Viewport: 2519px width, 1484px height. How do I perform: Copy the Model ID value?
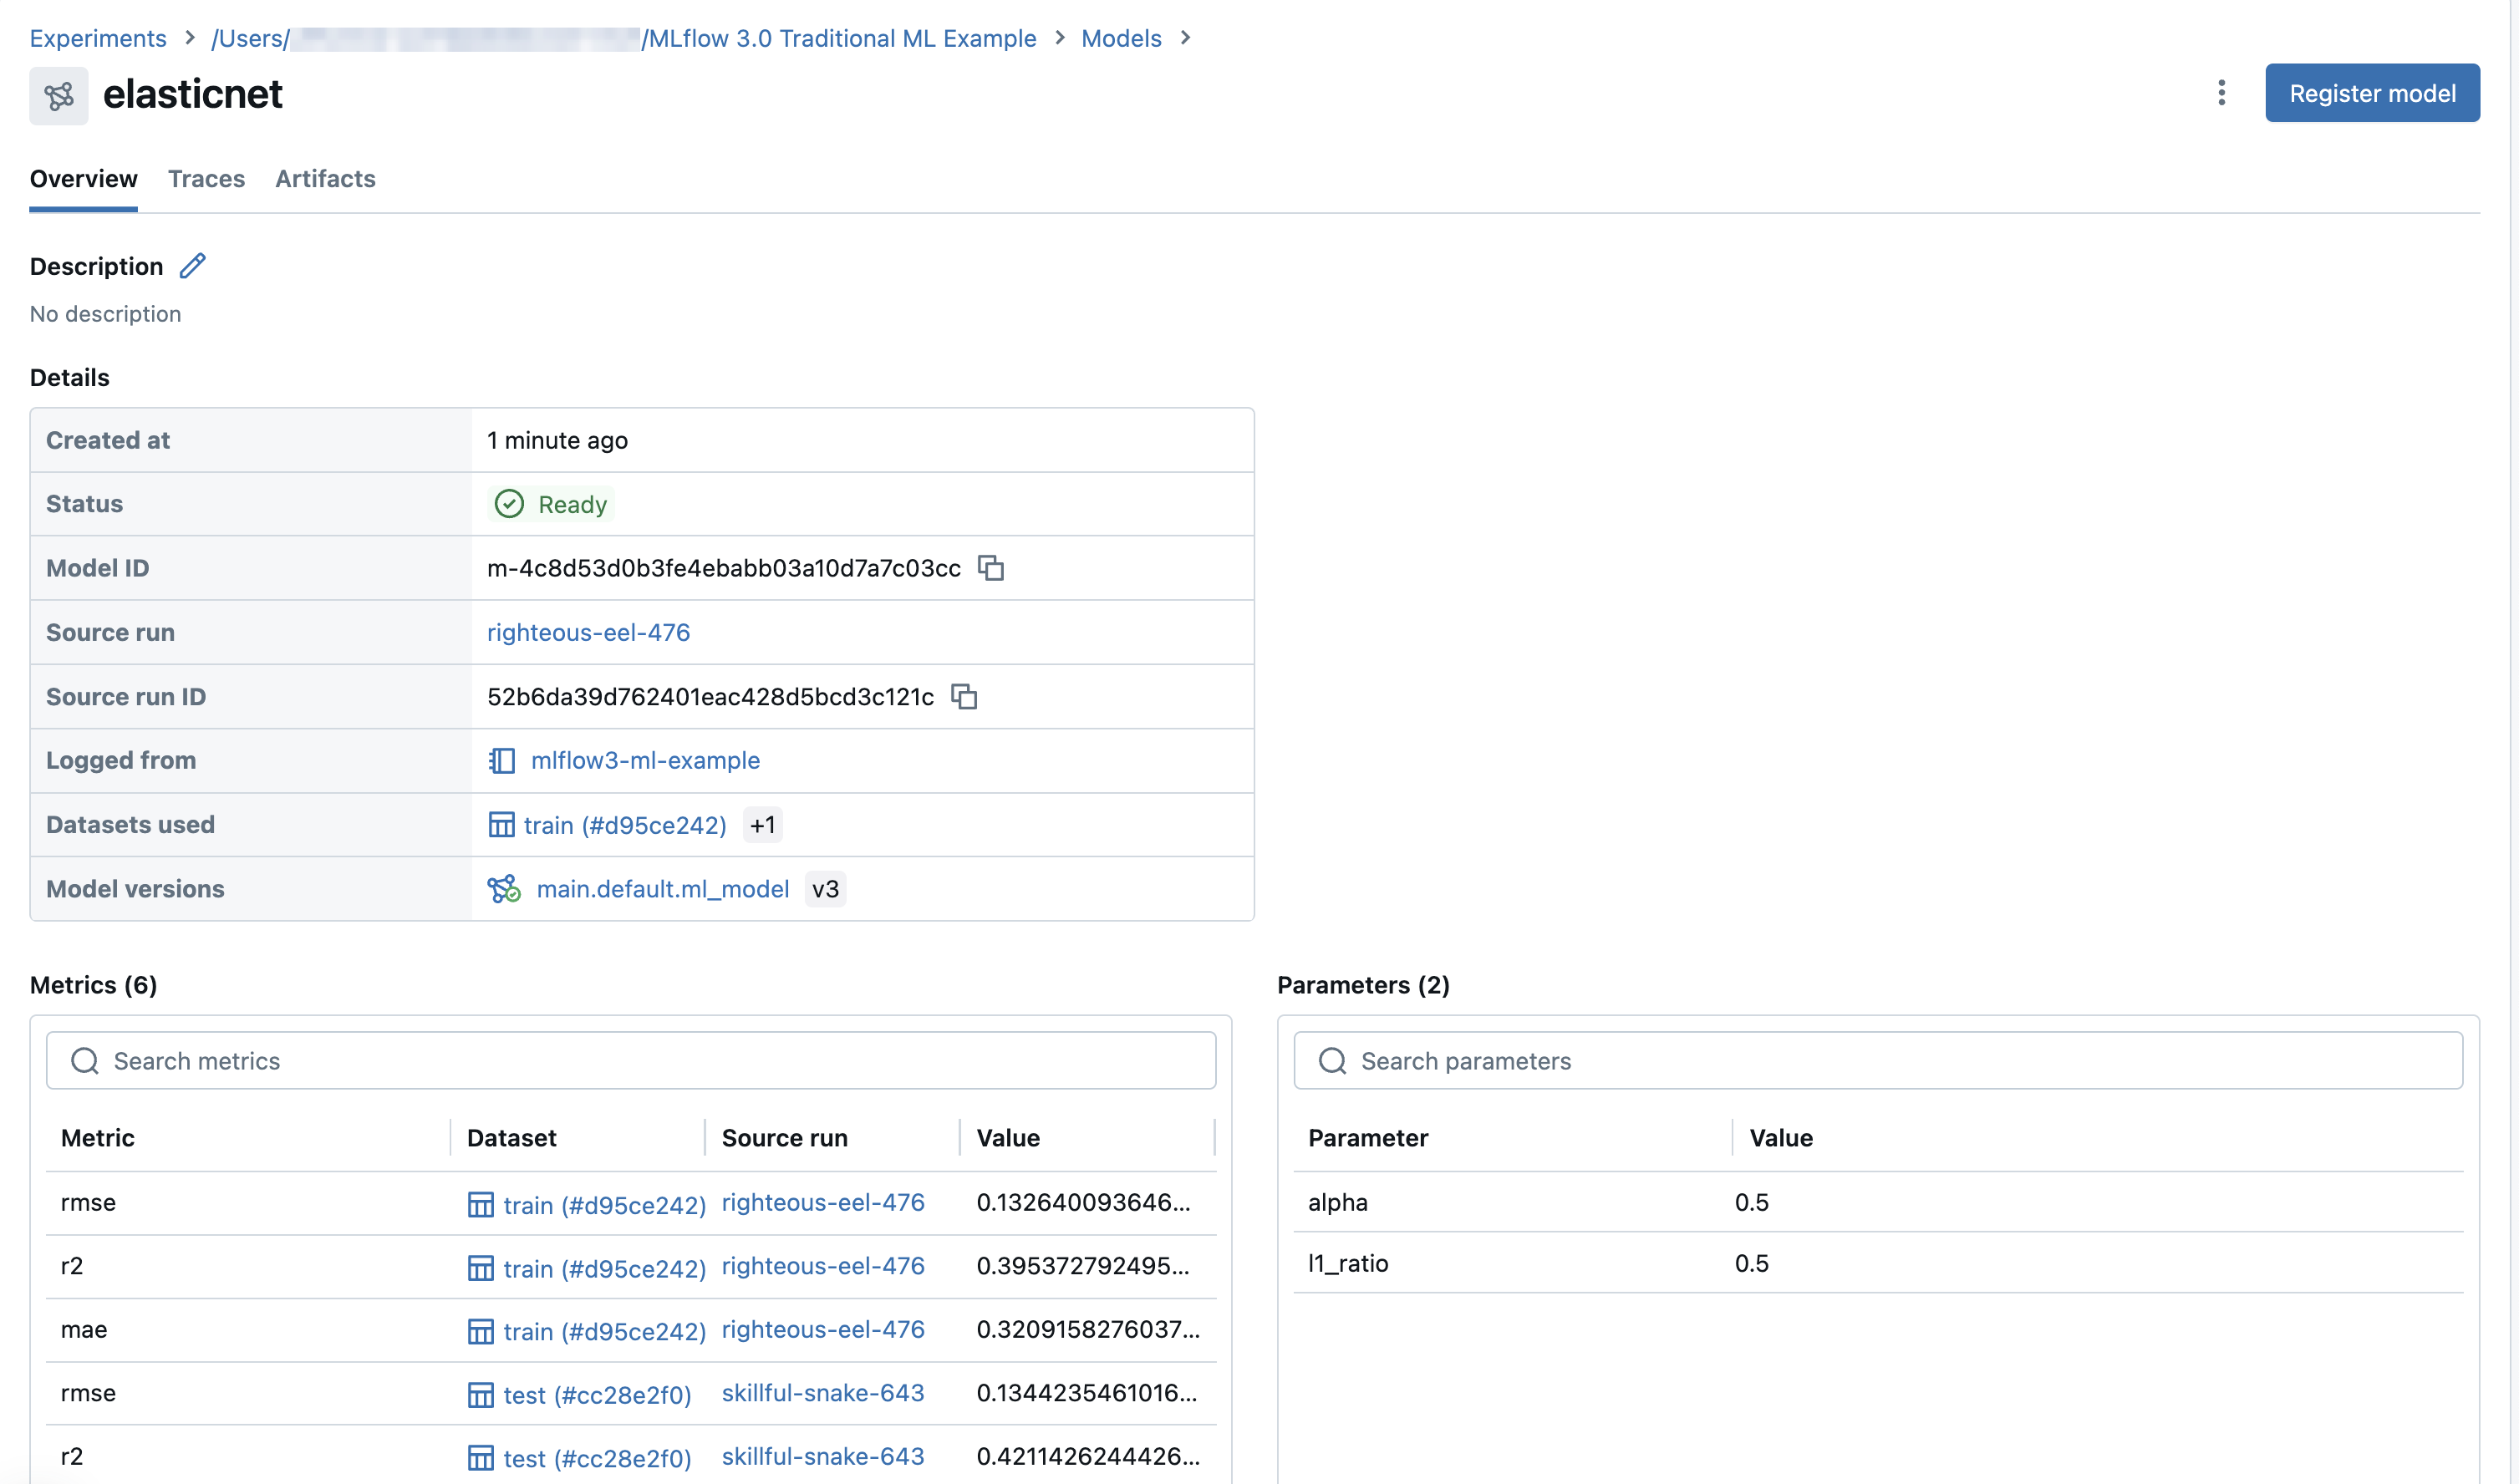click(x=991, y=568)
